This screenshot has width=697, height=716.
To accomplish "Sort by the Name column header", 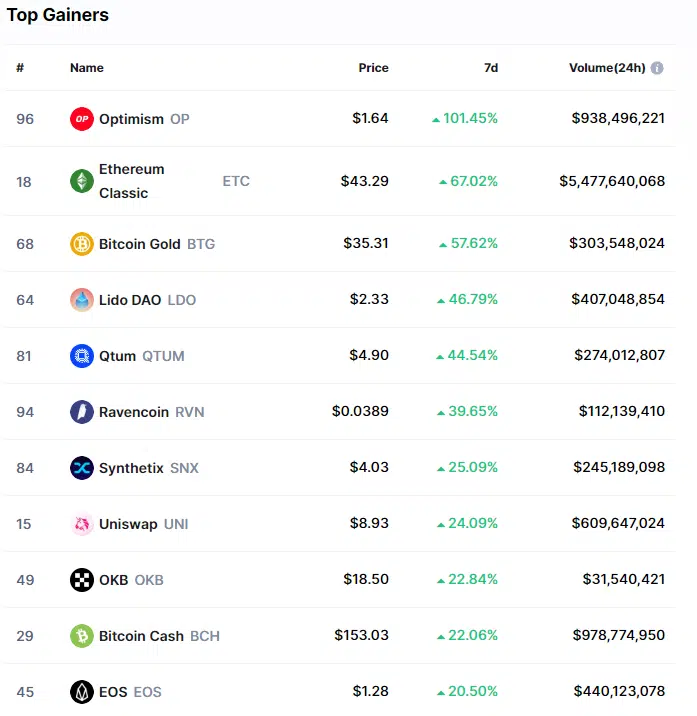I will click(87, 68).
